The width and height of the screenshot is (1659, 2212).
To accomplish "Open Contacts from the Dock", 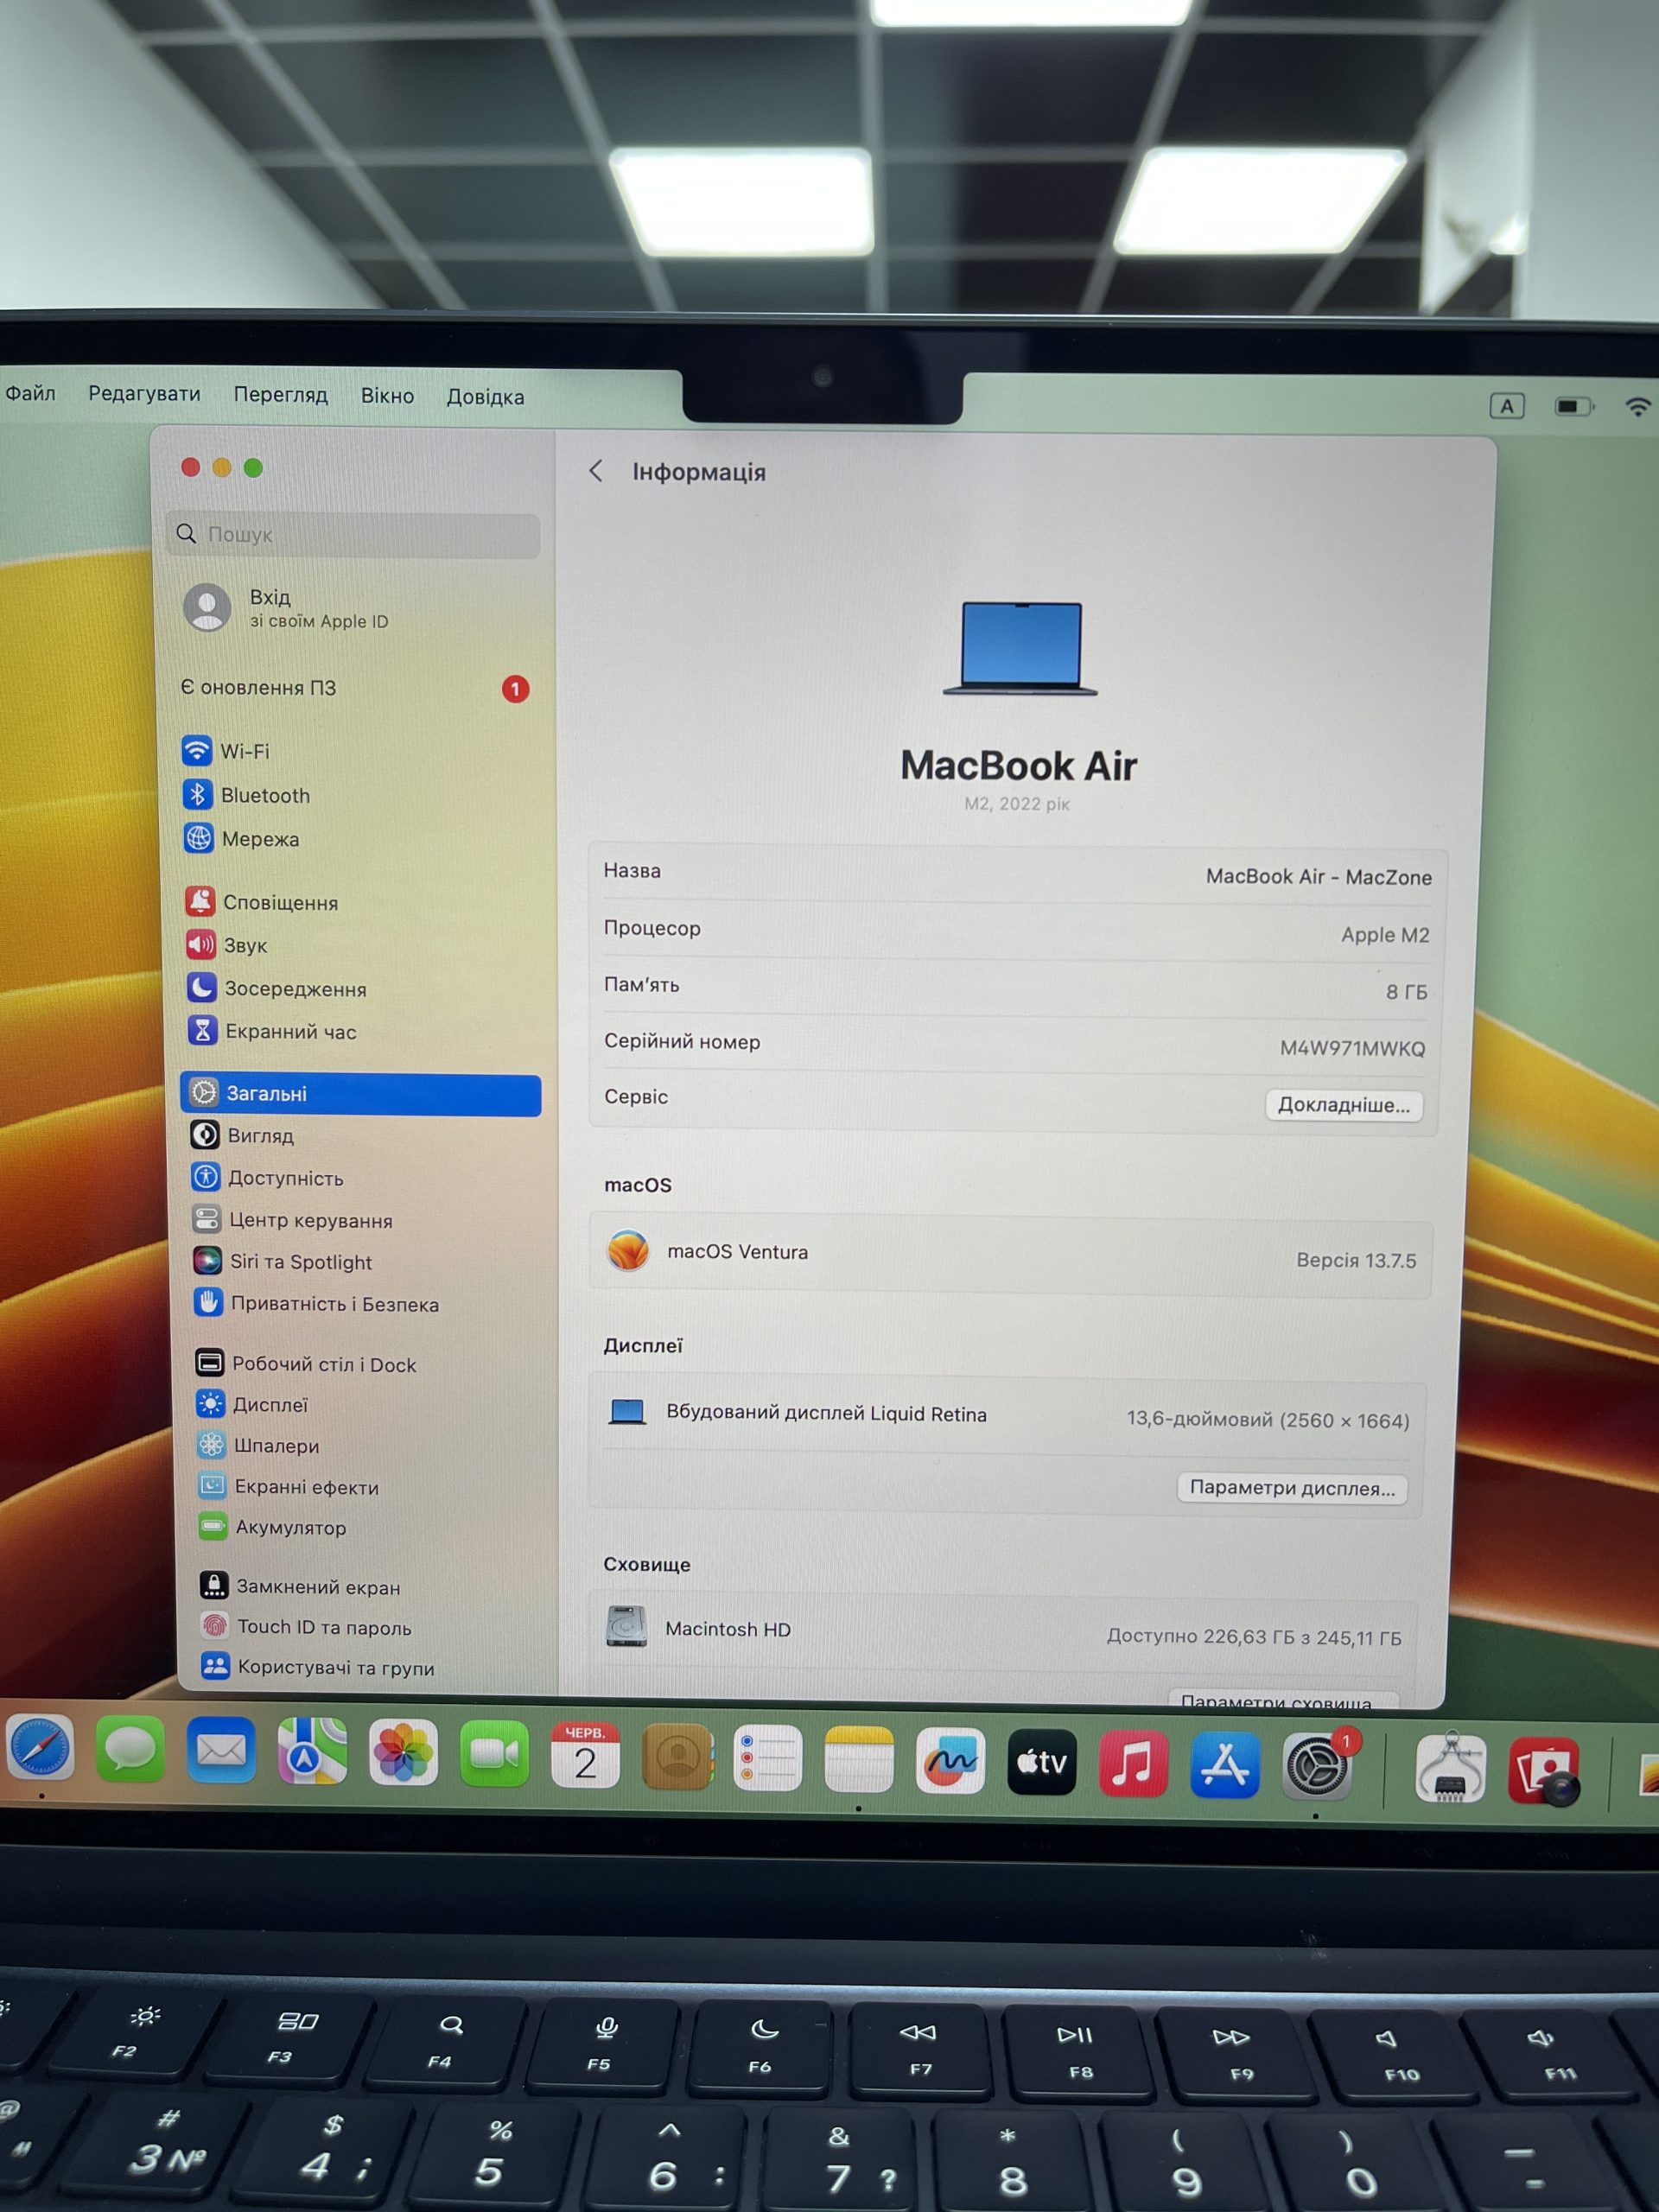I will (677, 1757).
